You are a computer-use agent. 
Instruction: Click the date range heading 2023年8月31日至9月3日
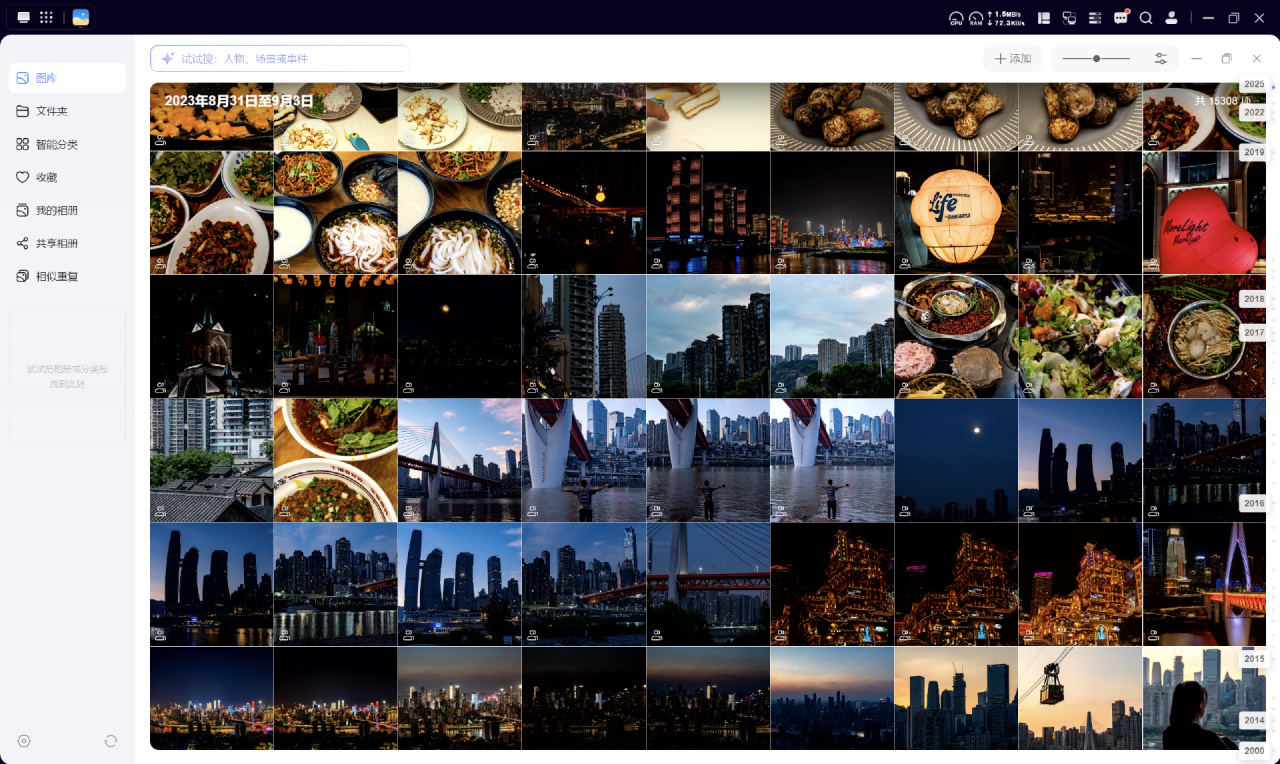click(239, 101)
